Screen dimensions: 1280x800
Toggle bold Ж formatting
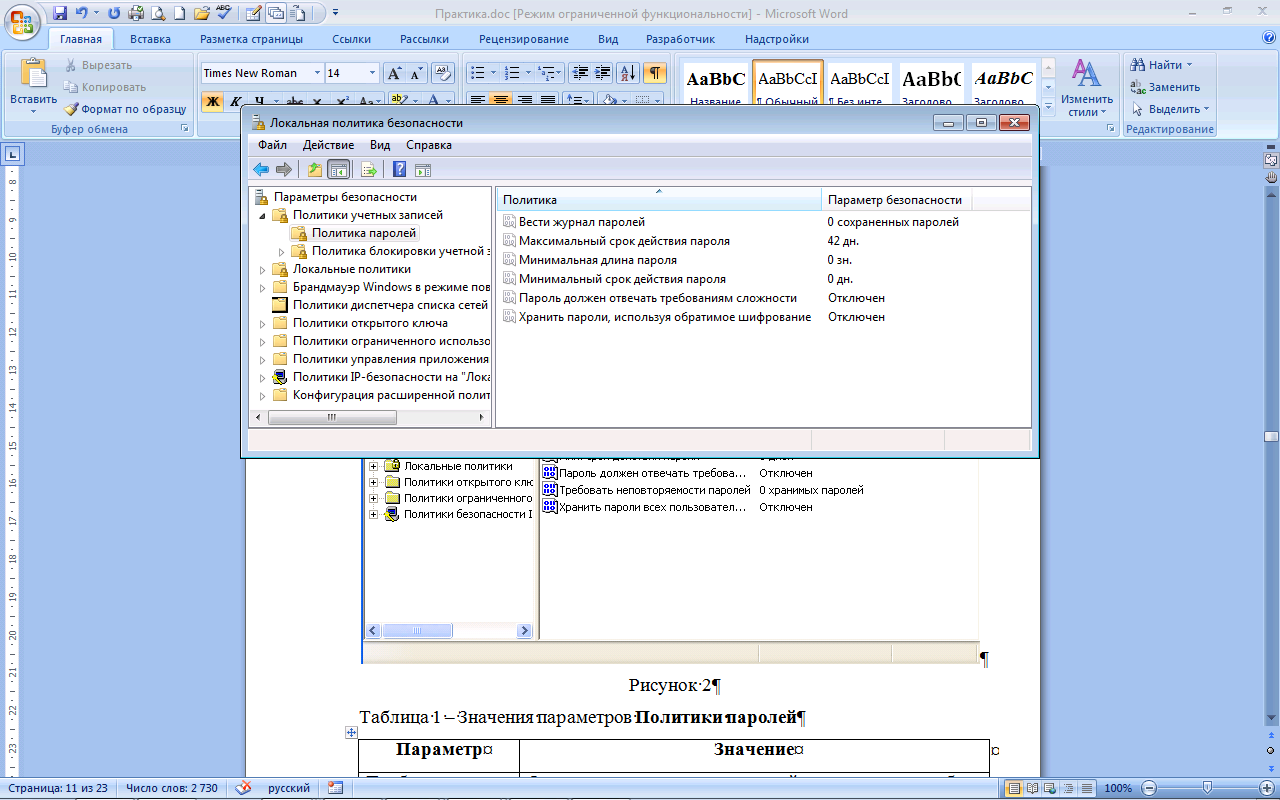(x=212, y=101)
